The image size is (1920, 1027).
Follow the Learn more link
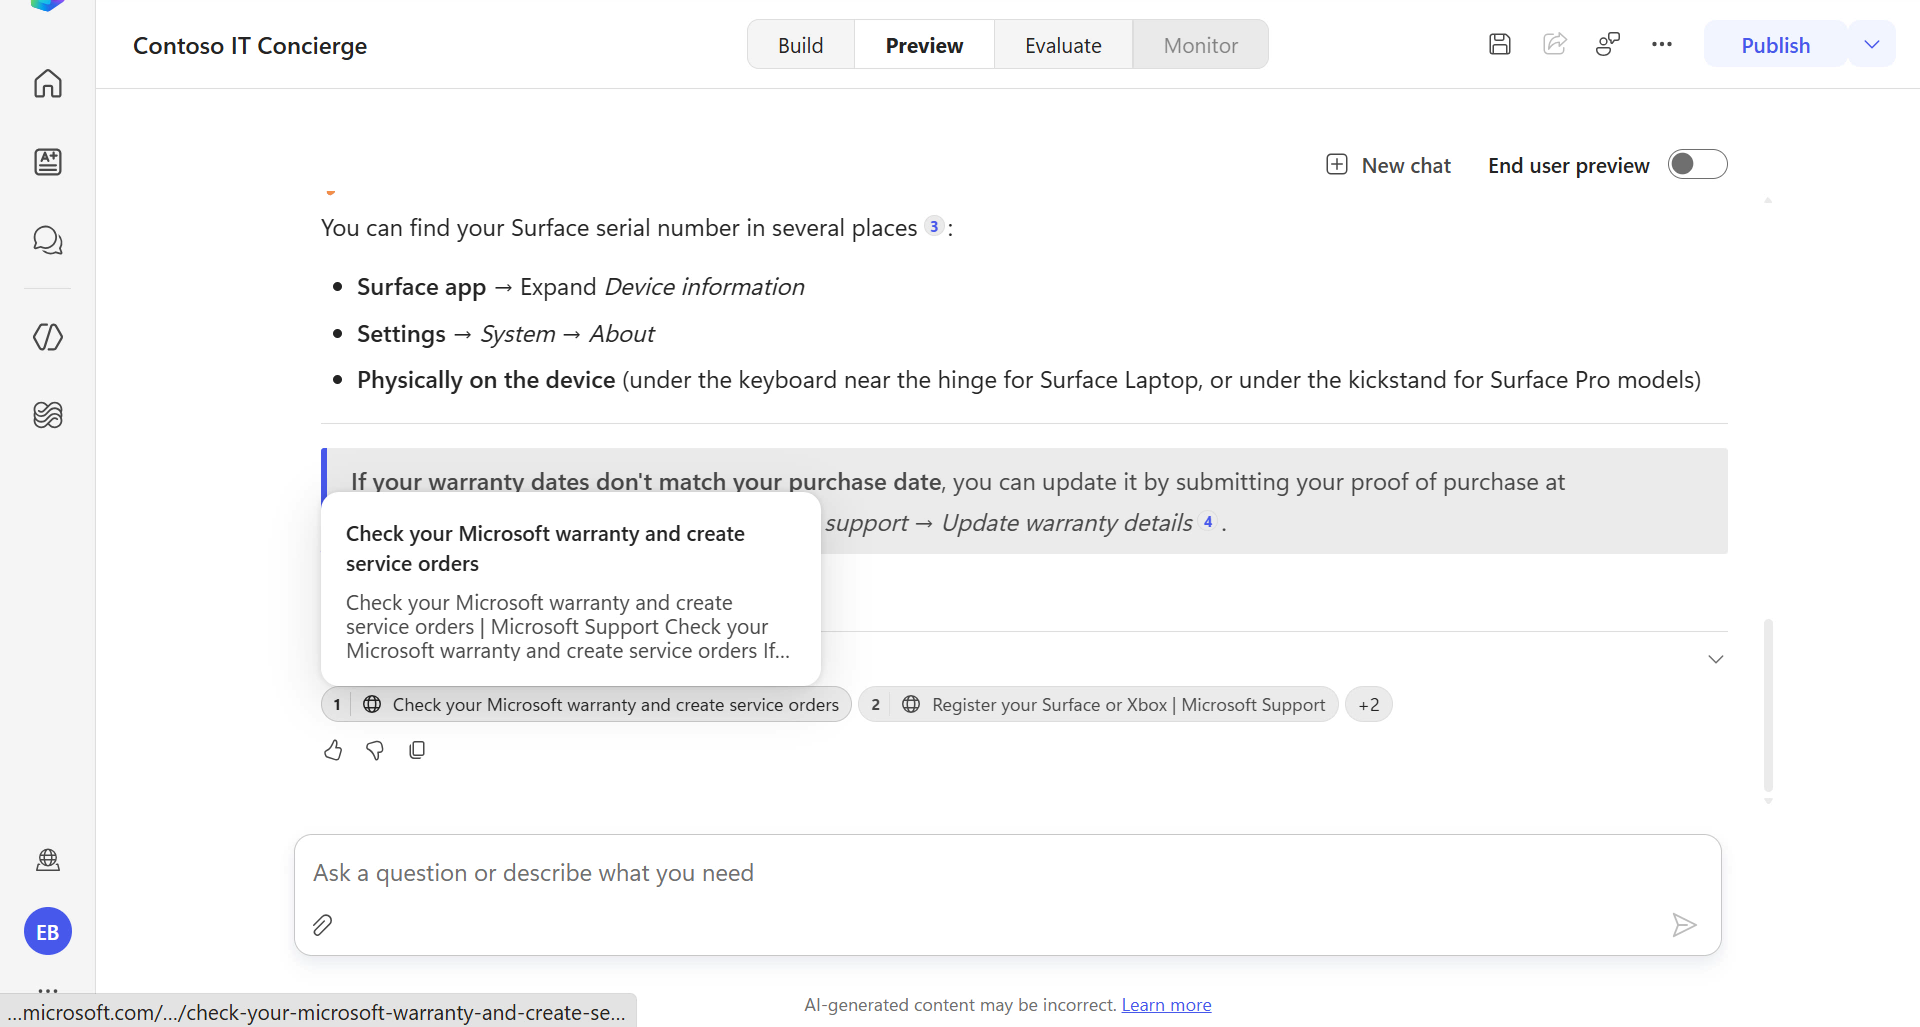coord(1166,1005)
